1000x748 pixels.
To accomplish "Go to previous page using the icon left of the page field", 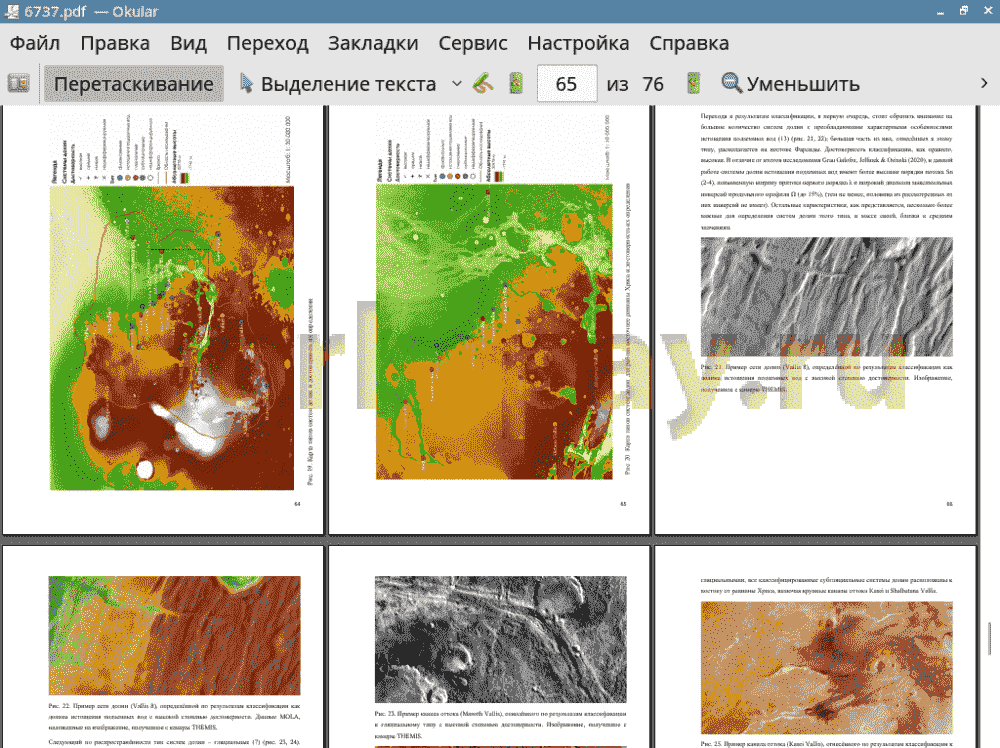I will [x=516, y=84].
